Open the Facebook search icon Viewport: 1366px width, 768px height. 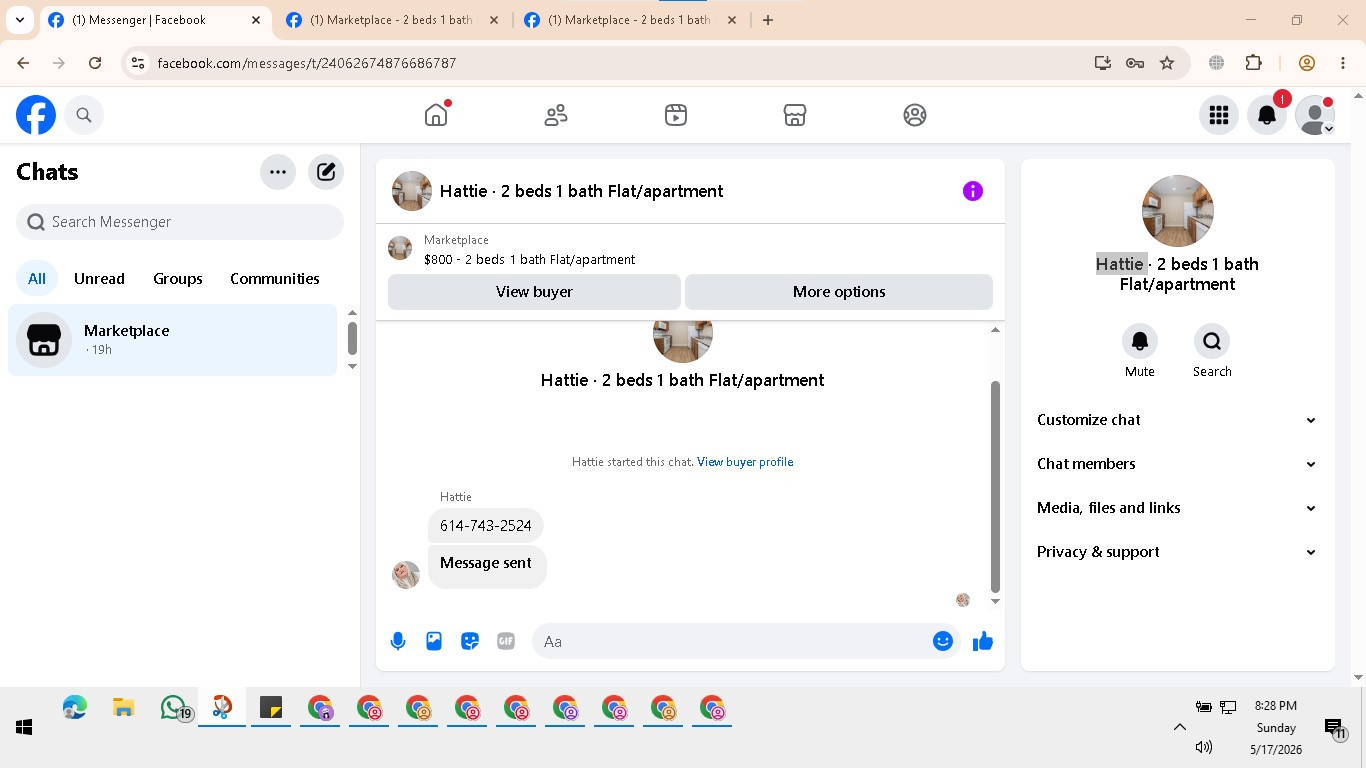tap(84, 115)
